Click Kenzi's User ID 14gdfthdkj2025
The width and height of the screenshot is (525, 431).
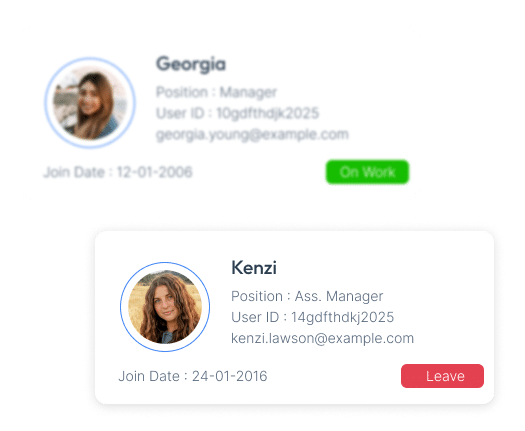click(x=312, y=317)
